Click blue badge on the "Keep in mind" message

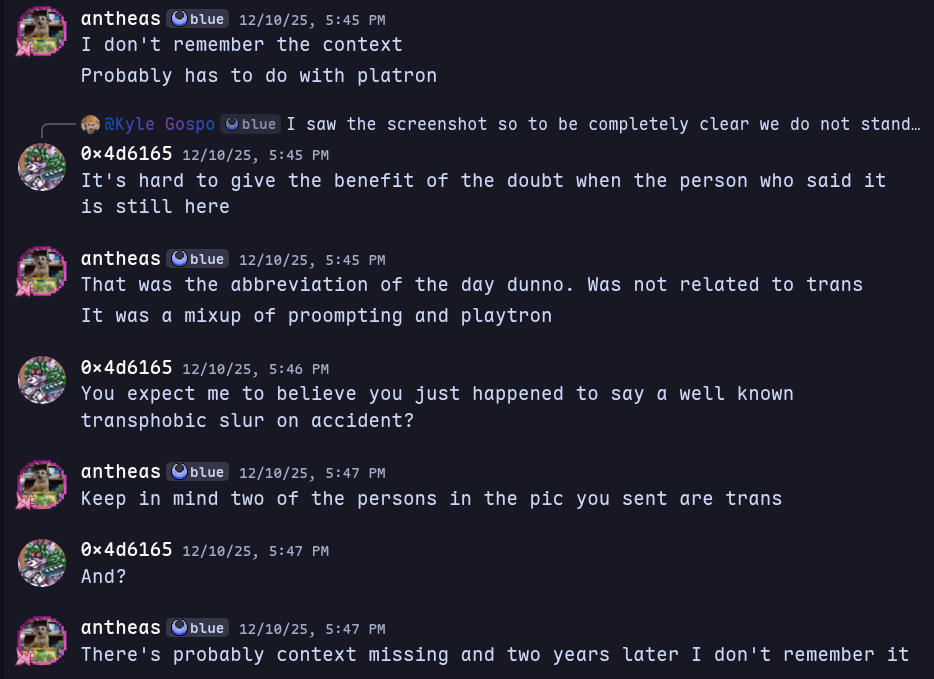pyautogui.click(x=198, y=472)
